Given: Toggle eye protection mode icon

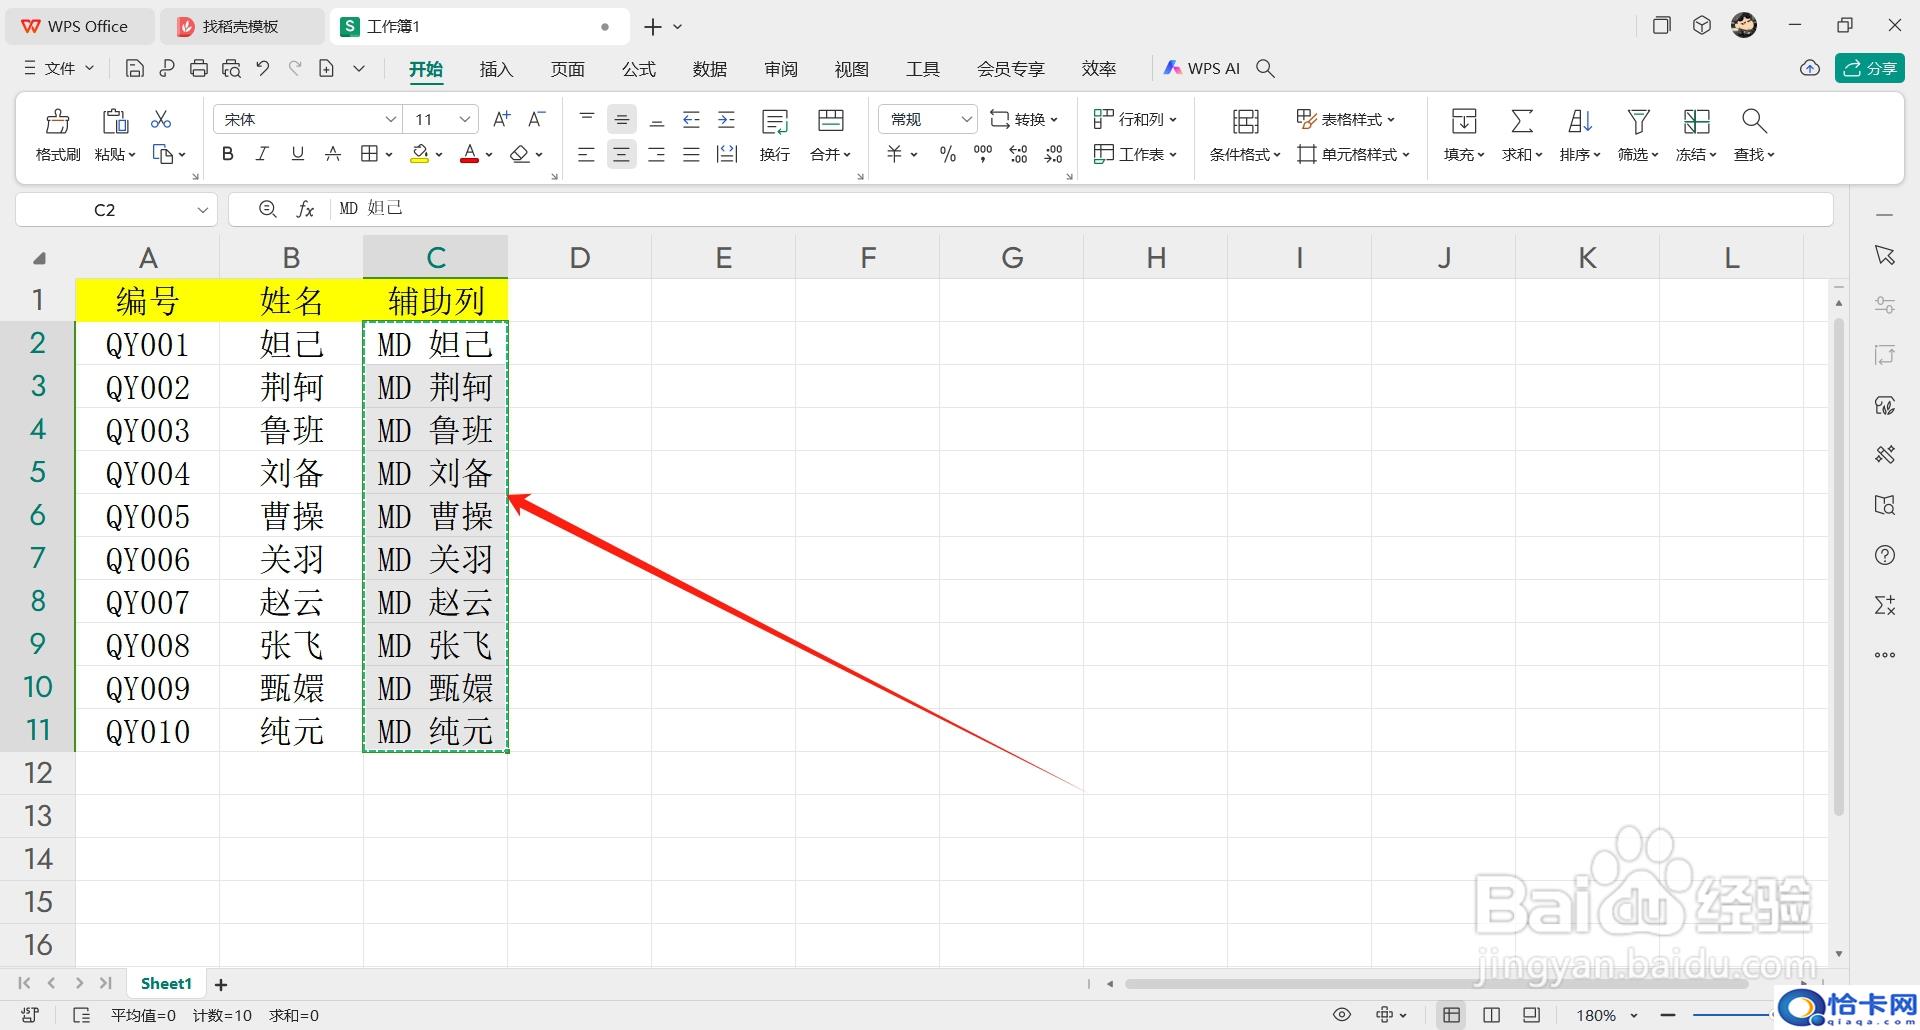Looking at the screenshot, I should [x=1342, y=1015].
